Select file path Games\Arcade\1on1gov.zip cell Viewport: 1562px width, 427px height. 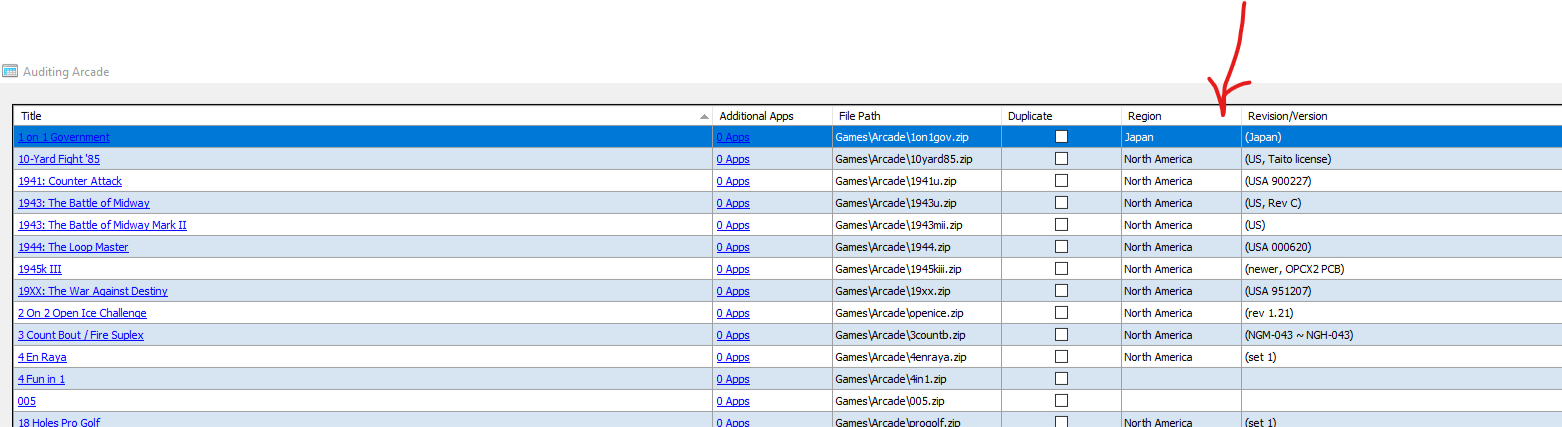point(917,137)
